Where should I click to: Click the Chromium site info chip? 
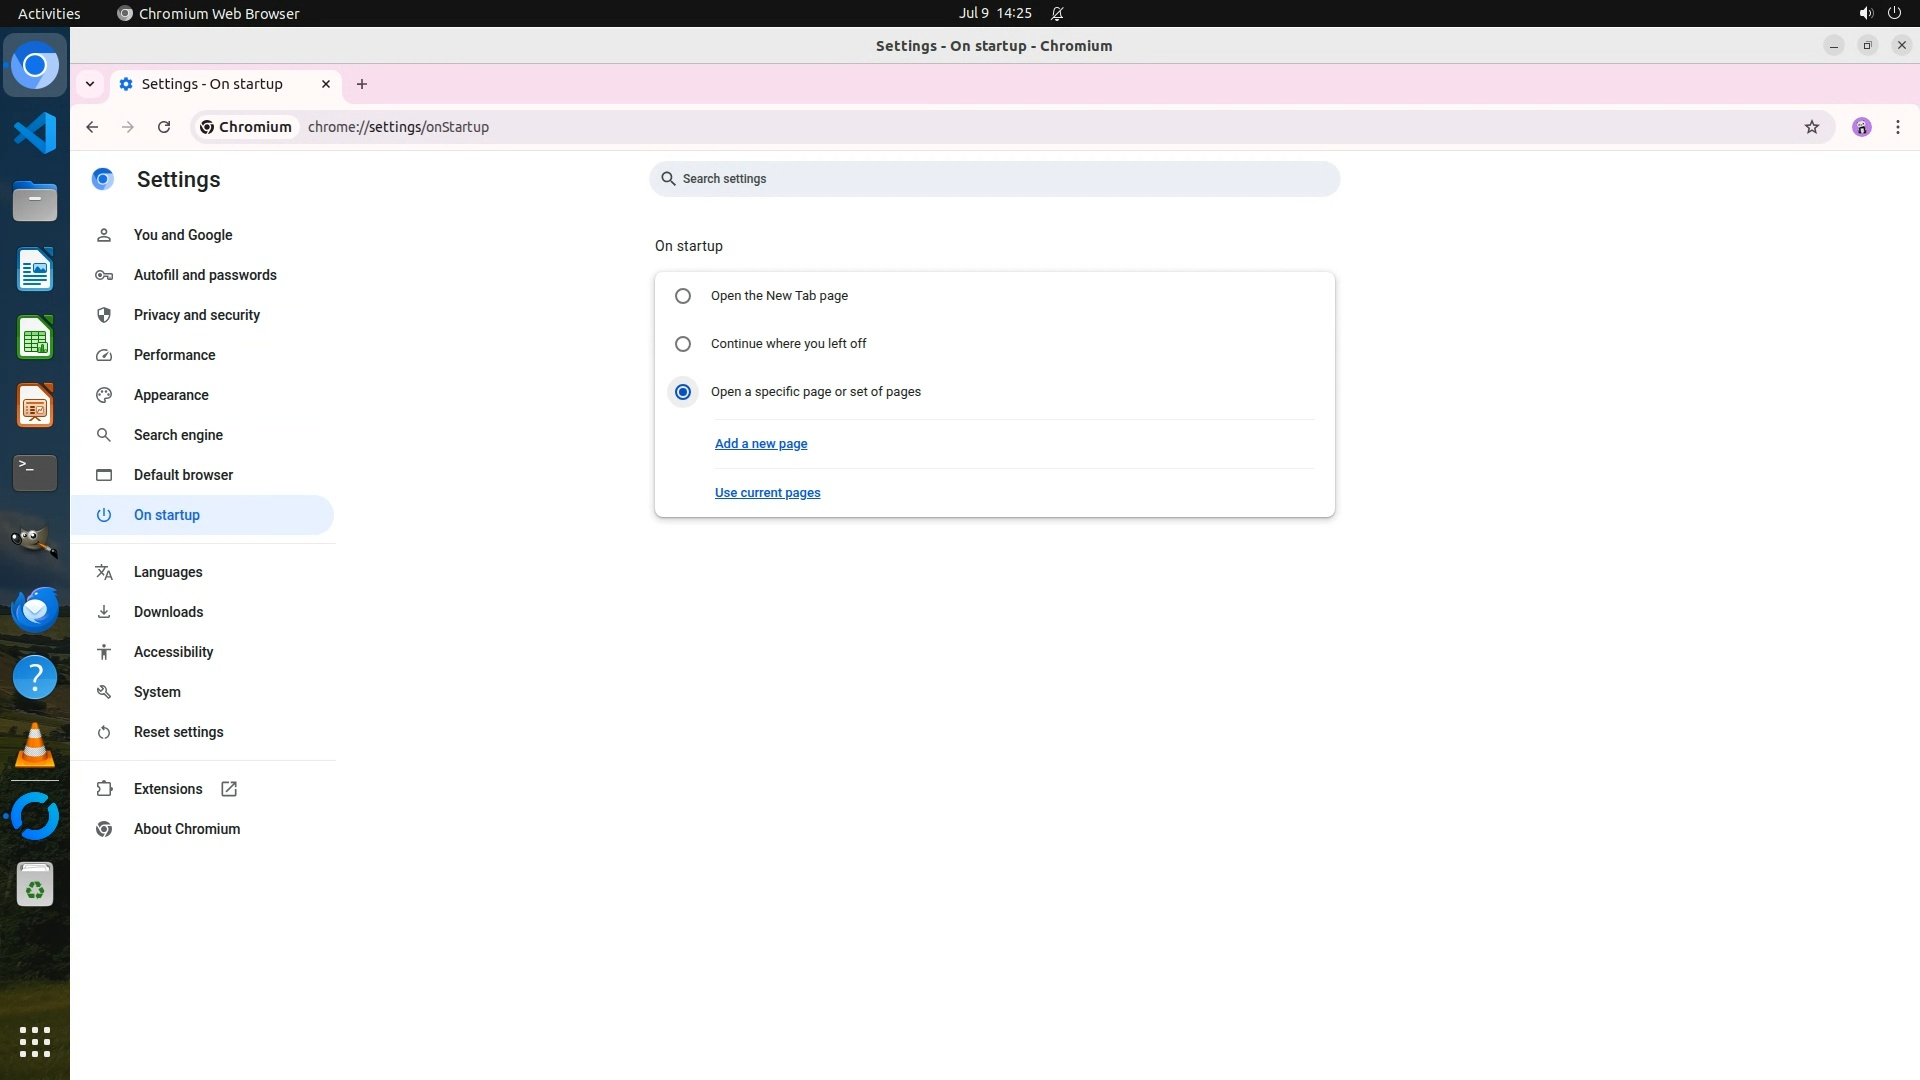pyautogui.click(x=246, y=127)
